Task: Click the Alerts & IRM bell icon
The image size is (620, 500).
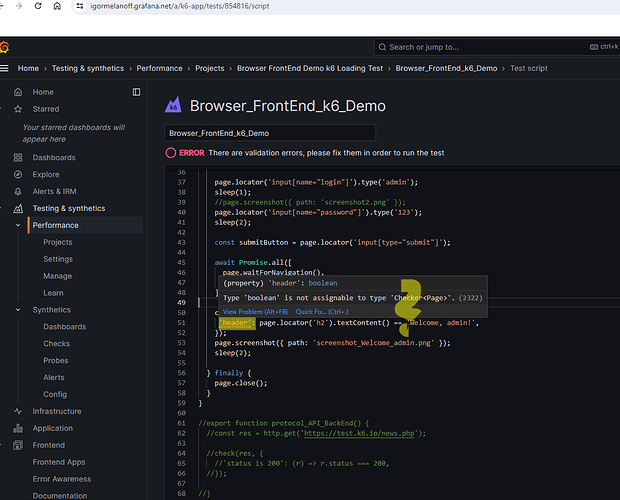Action: click(x=18, y=191)
